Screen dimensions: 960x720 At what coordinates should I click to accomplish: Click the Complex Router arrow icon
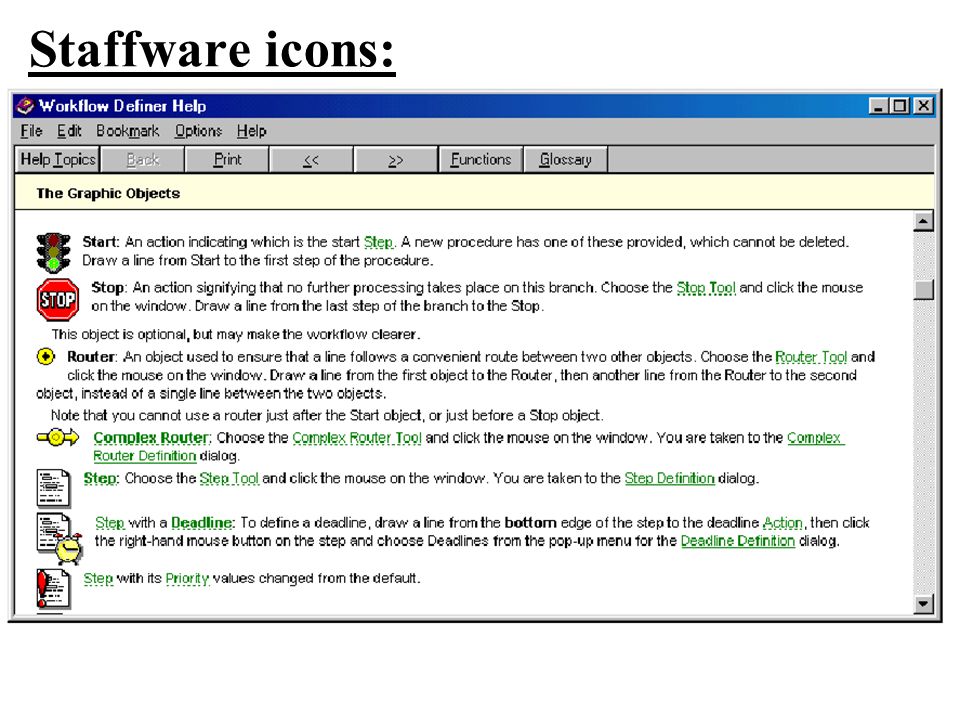click(x=58, y=437)
